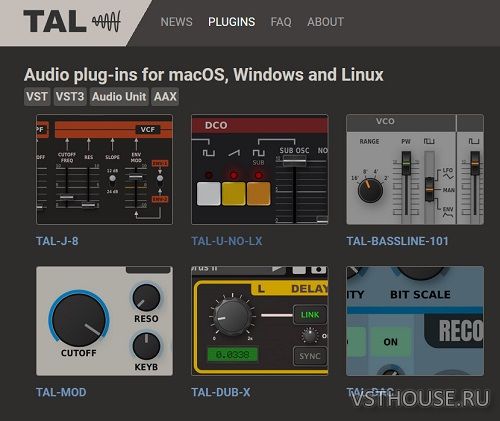Follow the TAL-DUB-X link
This screenshot has height=421, width=500.
(x=221, y=392)
